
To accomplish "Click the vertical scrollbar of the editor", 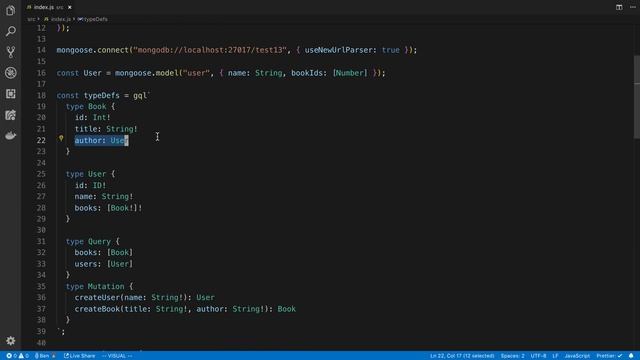I will pos(637,97).
